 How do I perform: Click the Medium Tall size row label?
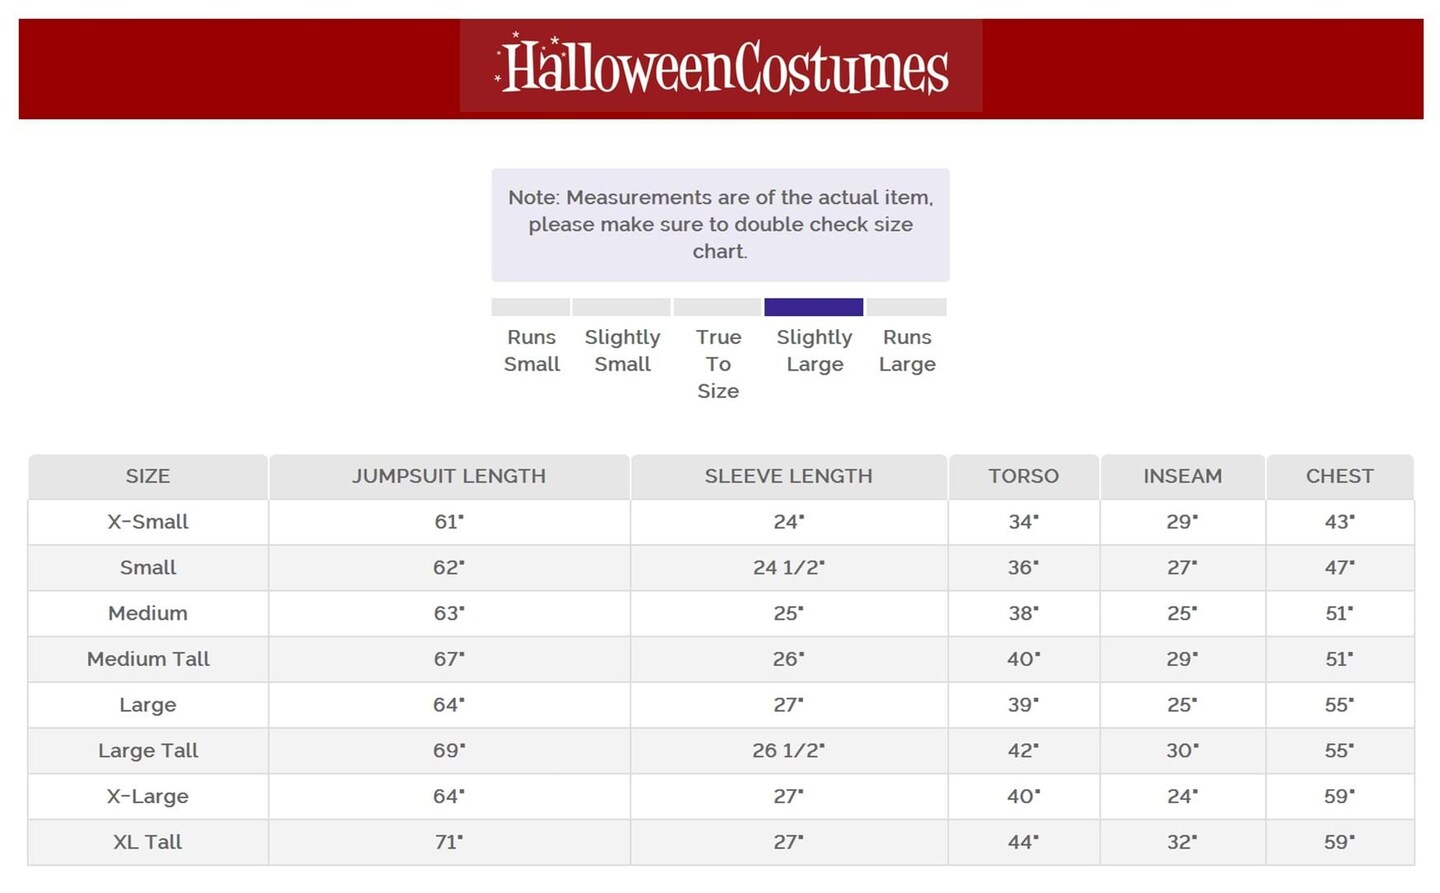coord(148,659)
